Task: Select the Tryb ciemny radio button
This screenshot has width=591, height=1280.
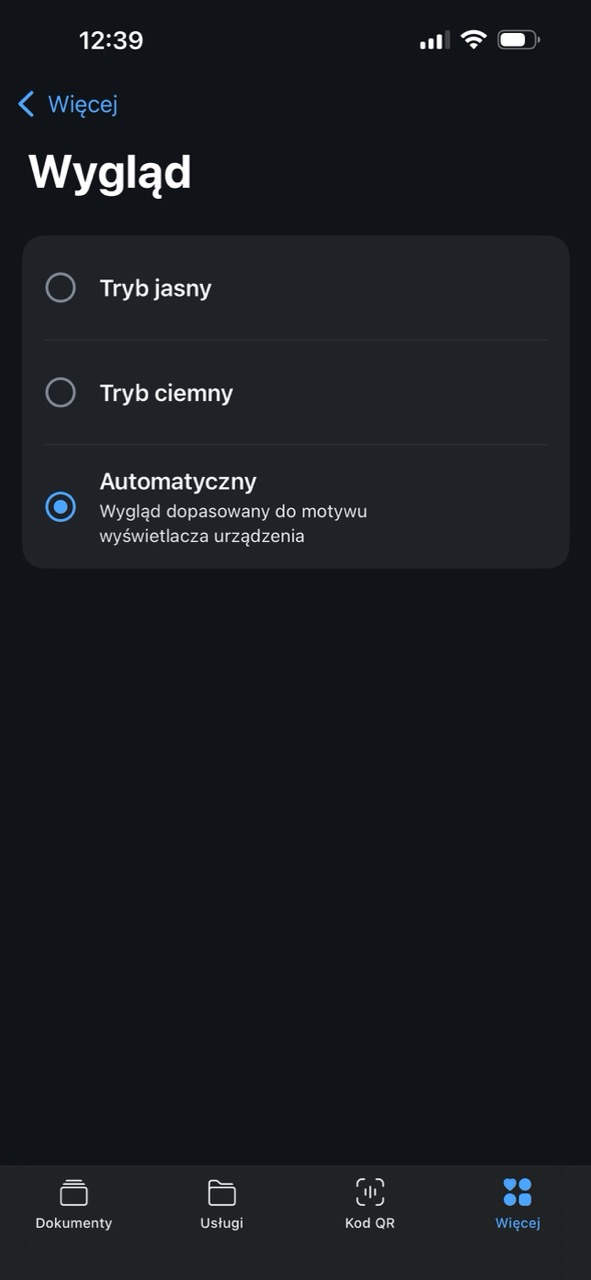Action: pyautogui.click(x=61, y=392)
